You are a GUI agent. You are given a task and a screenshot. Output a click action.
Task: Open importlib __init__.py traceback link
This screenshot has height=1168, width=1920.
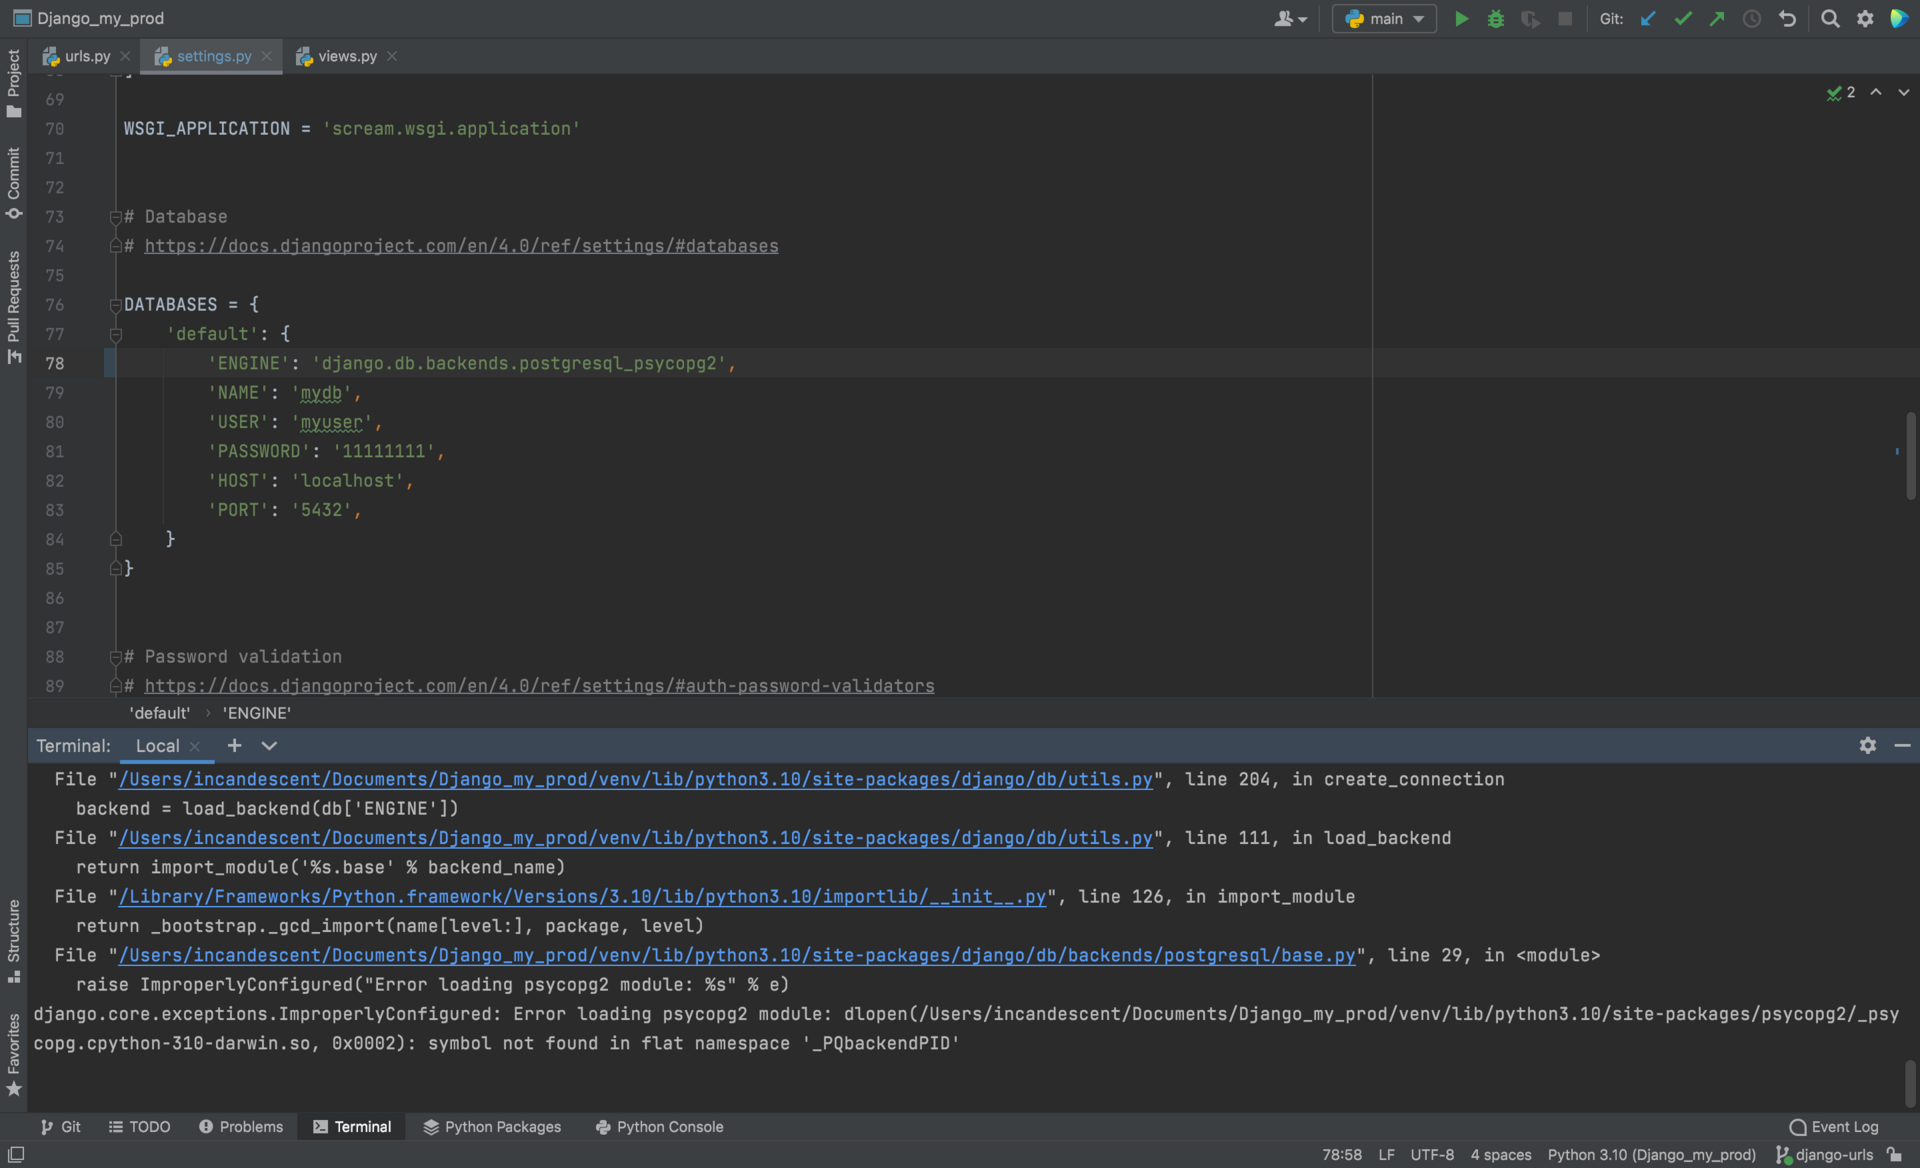pyautogui.click(x=582, y=897)
